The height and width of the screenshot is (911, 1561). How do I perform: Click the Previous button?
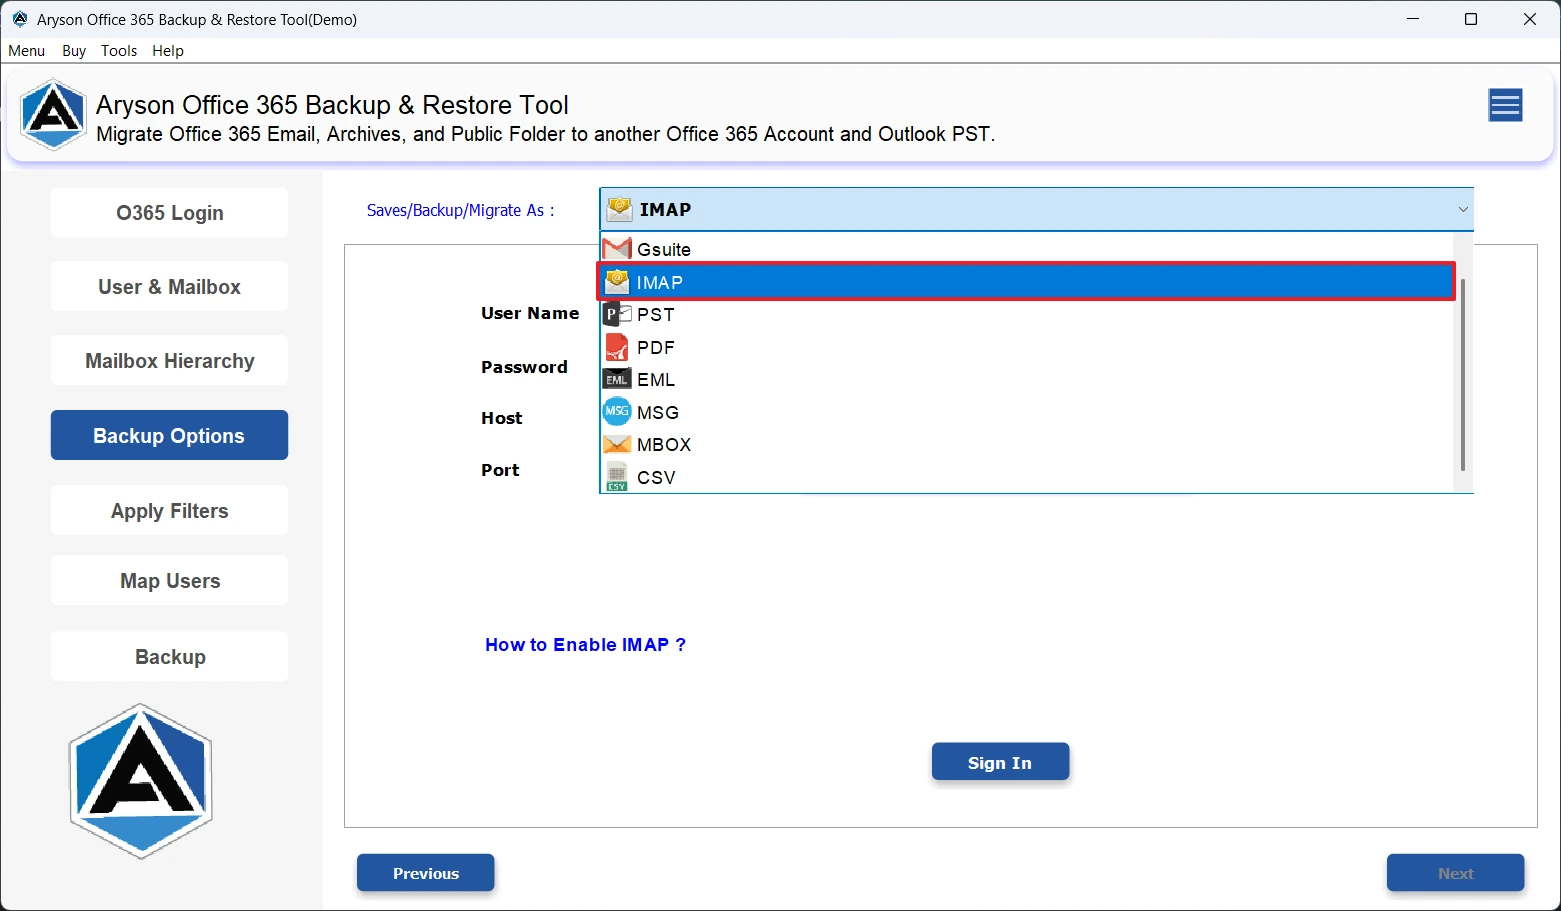click(425, 873)
